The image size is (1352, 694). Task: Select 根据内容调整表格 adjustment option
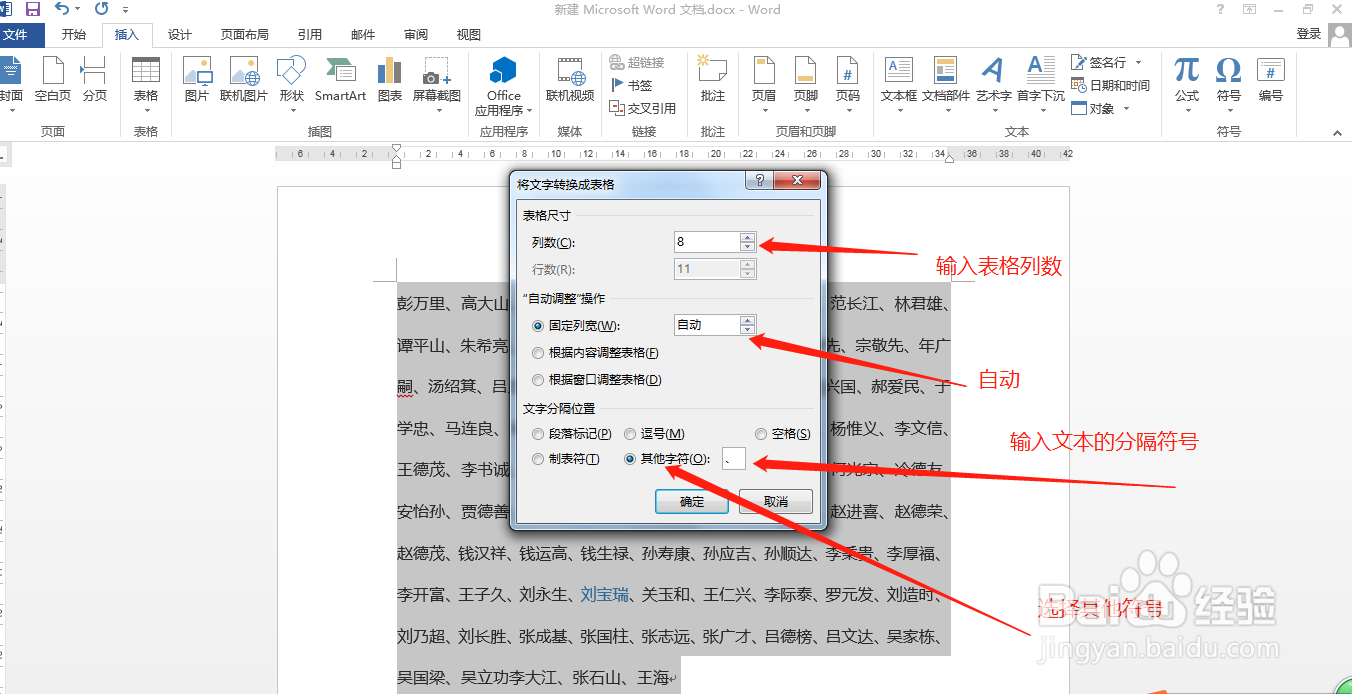coord(538,352)
